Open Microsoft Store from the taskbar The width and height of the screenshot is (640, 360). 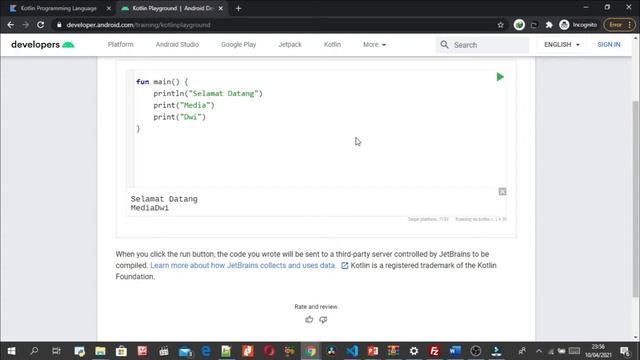(121, 351)
